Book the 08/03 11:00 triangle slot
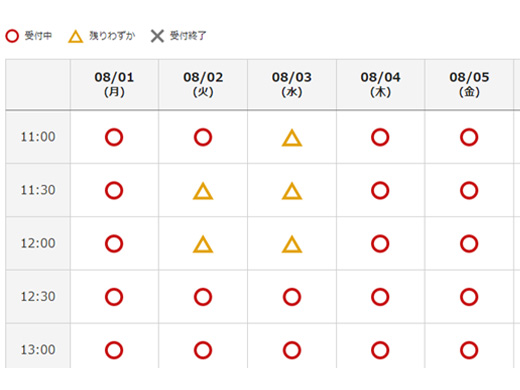520x390 pixels. pos(292,138)
